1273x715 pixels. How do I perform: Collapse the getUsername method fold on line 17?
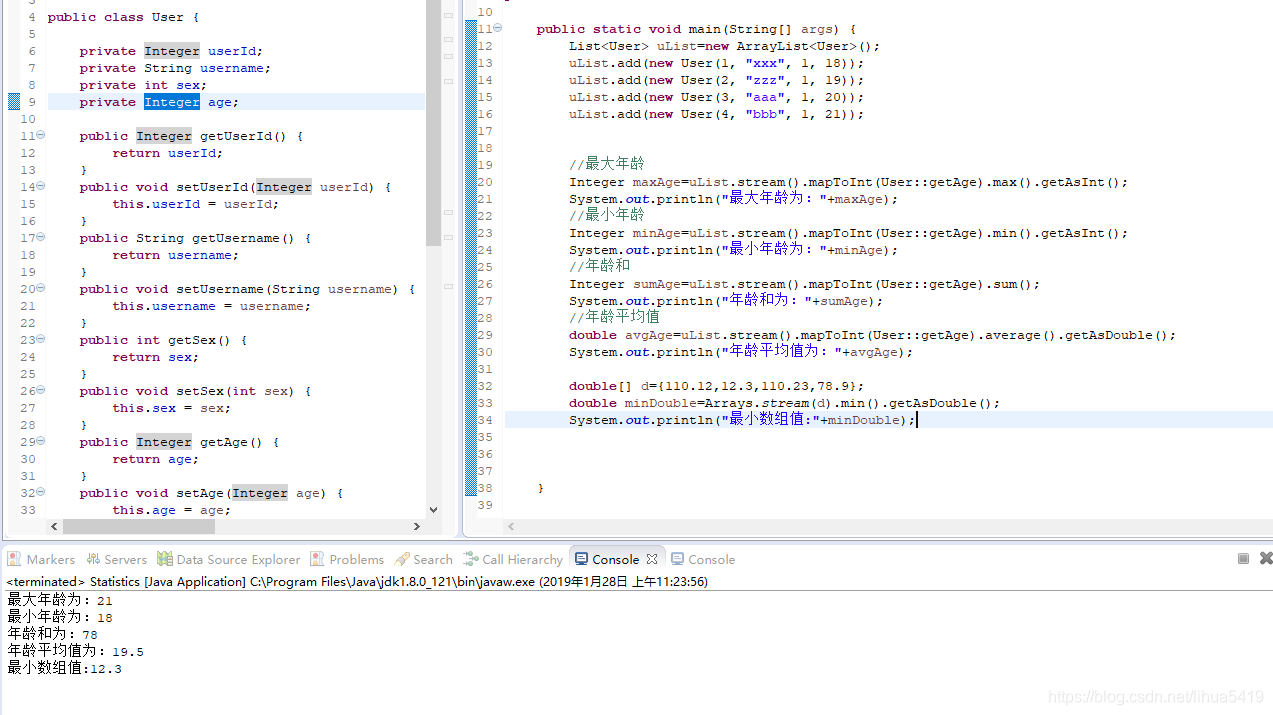coord(40,238)
